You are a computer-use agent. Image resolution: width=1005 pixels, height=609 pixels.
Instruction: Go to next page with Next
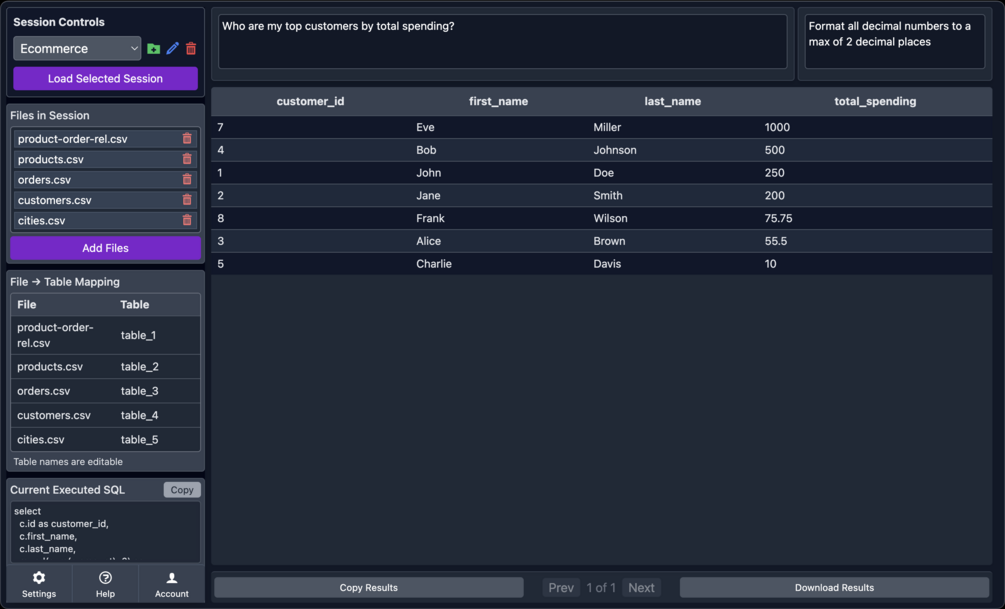(x=641, y=588)
